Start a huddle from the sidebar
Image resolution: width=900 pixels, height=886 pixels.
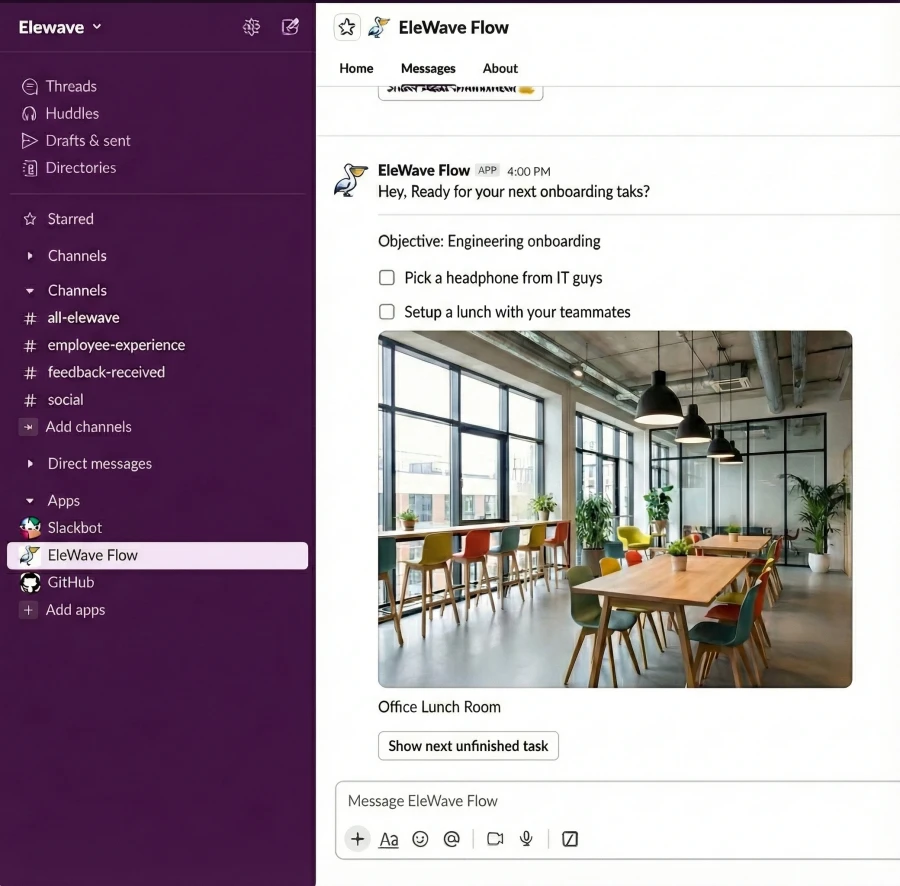coord(71,113)
